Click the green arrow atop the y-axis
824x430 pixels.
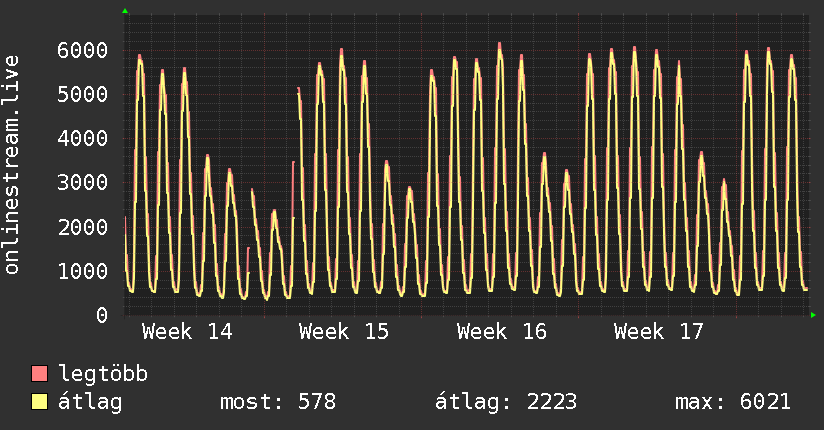tap(125, 11)
